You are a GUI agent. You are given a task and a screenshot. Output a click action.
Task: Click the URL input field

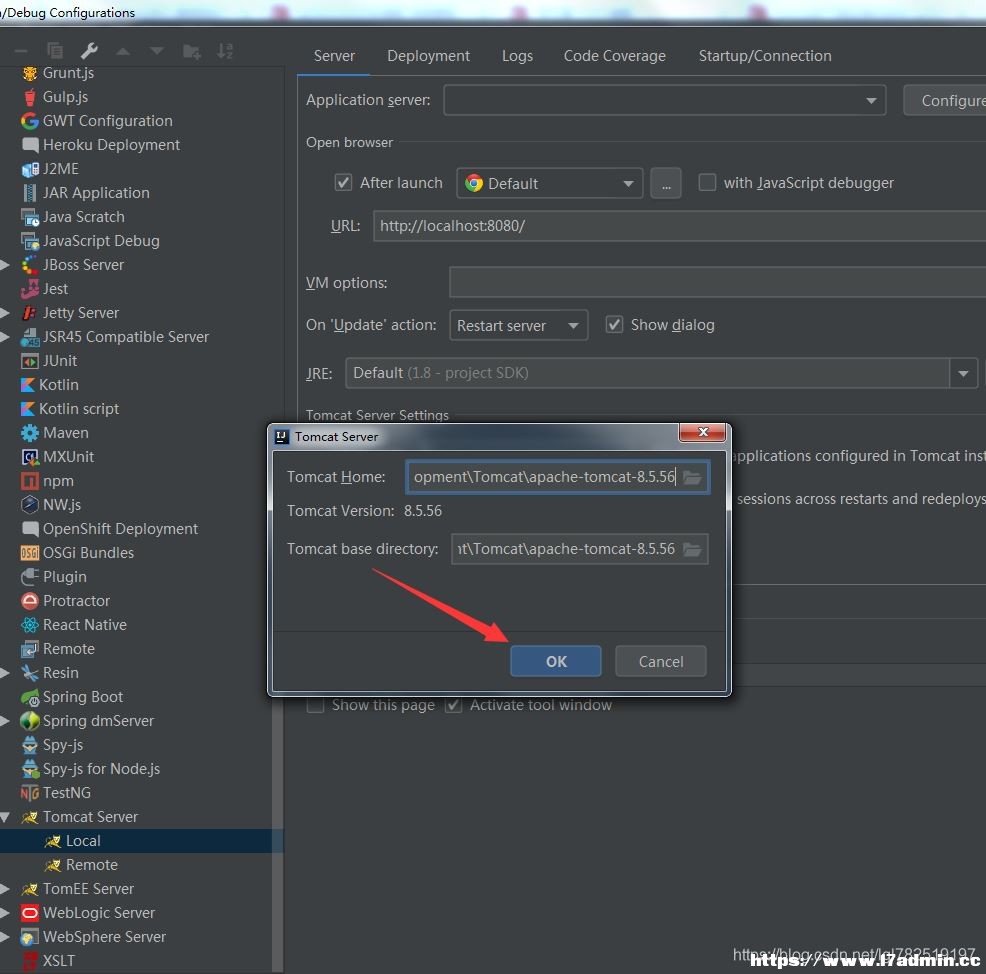(680, 226)
